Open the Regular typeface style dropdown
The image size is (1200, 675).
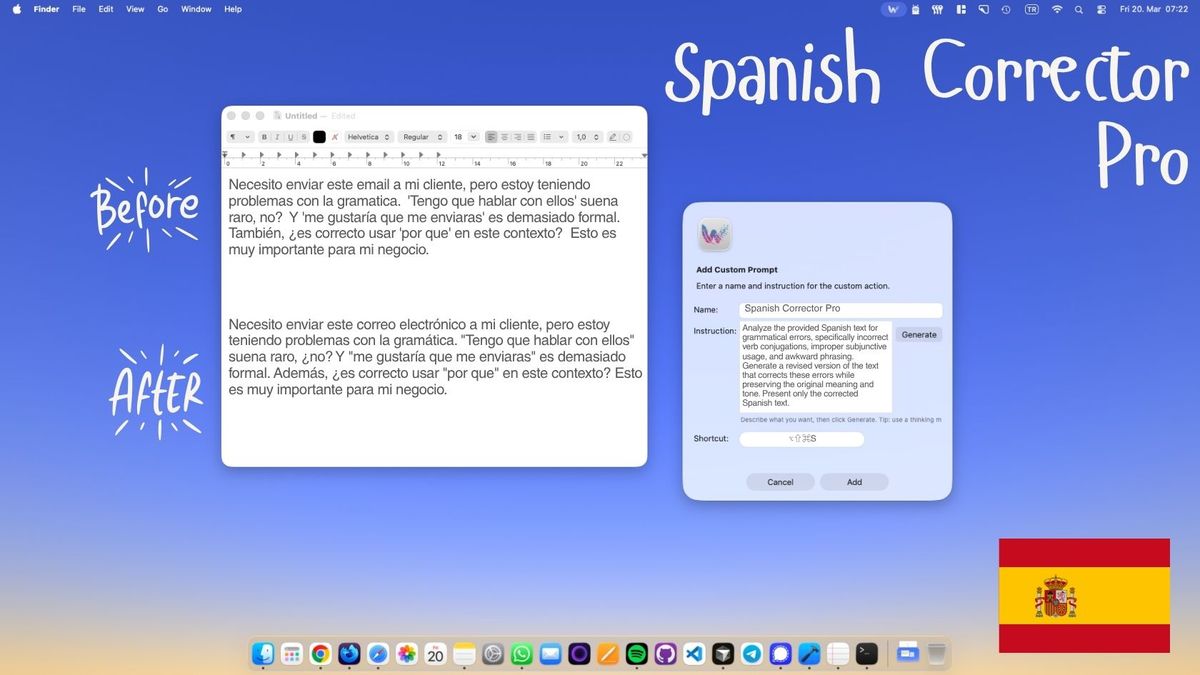(x=422, y=137)
